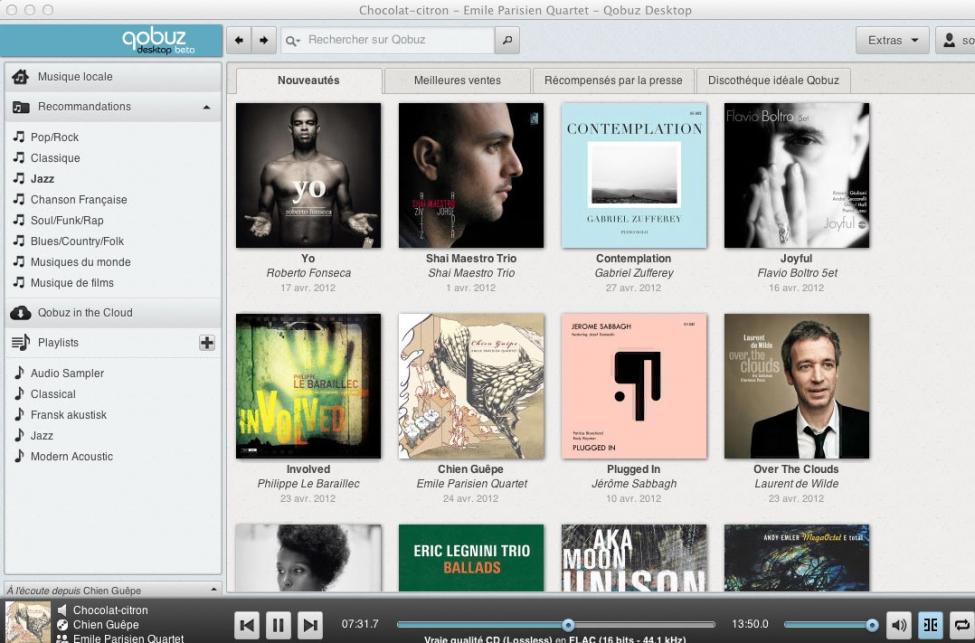Image resolution: width=975 pixels, height=643 pixels.
Task: Switch to Meilleures ventes tab
Action: click(x=457, y=81)
